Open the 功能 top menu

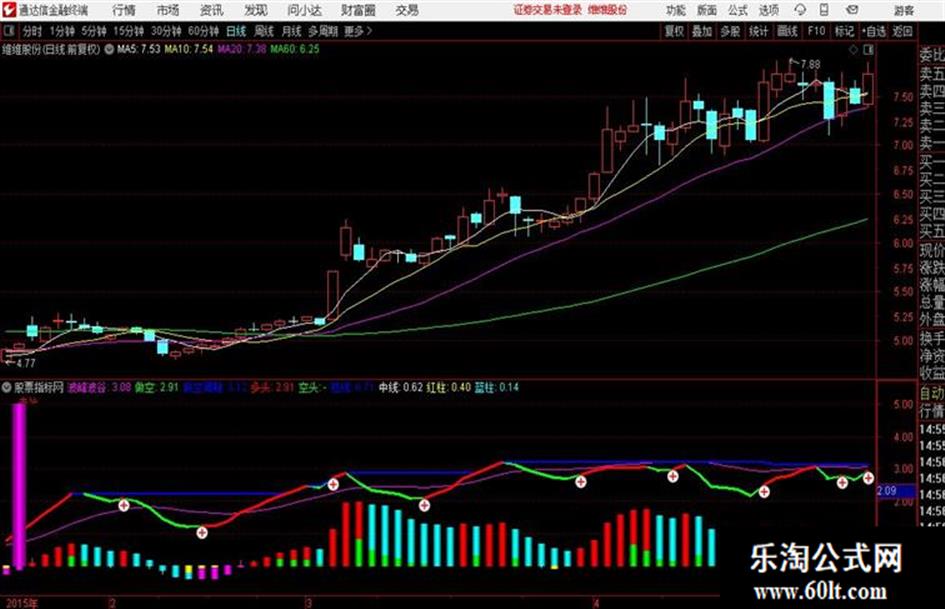pos(676,10)
